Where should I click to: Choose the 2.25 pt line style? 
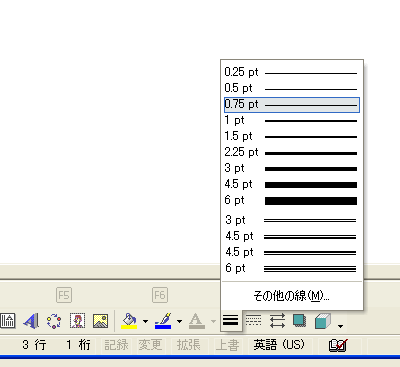(x=292, y=153)
